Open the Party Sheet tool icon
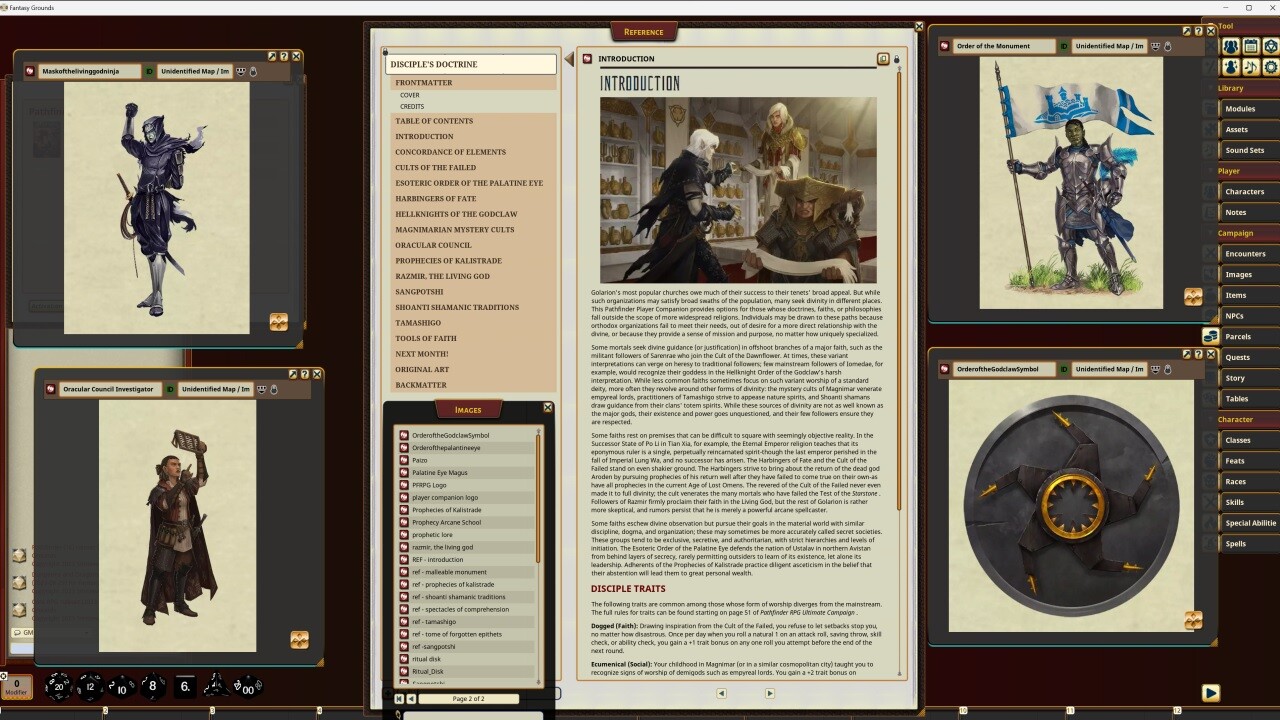Screen dimensions: 1280x720 tap(1231, 46)
